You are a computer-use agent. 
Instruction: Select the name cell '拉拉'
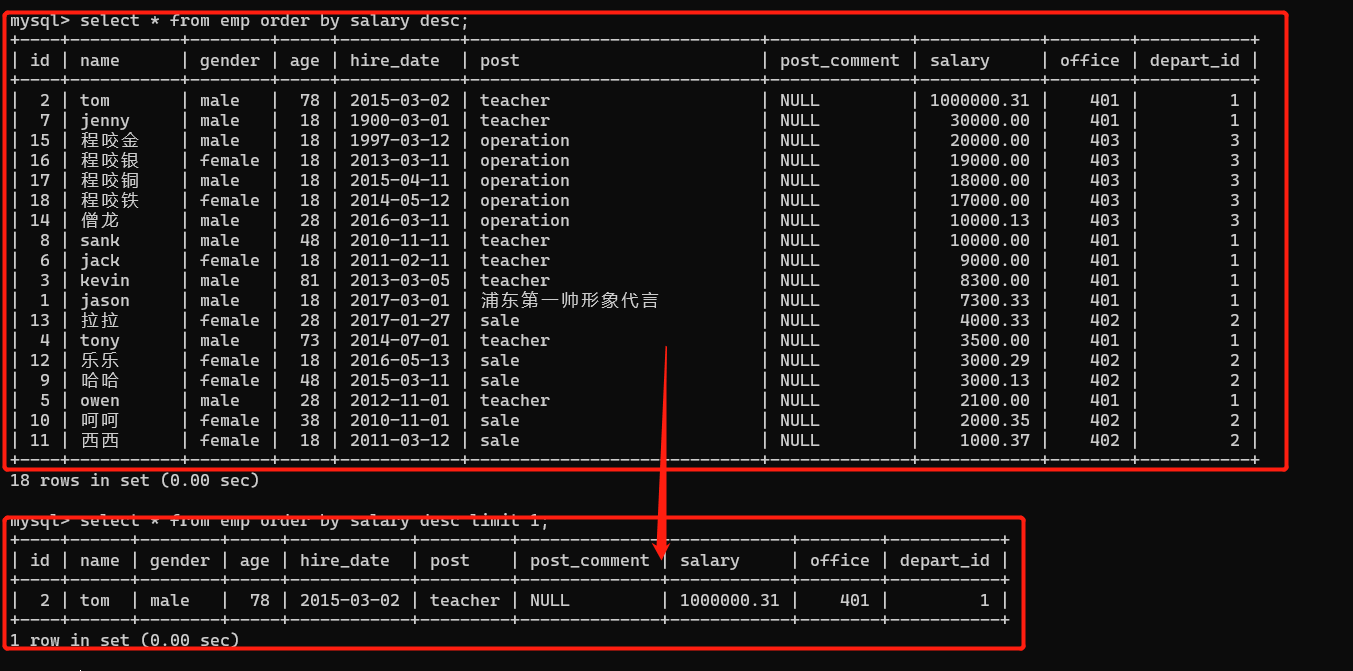100,320
